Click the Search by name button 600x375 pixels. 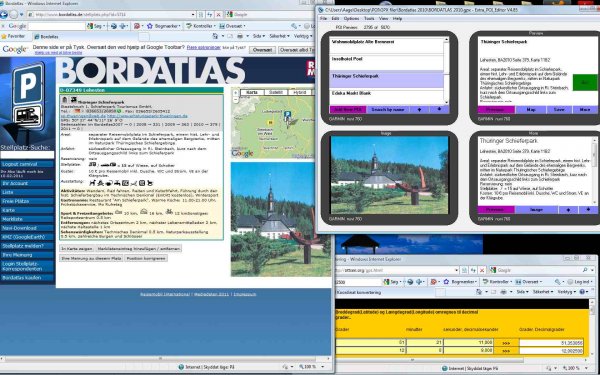tap(388, 109)
